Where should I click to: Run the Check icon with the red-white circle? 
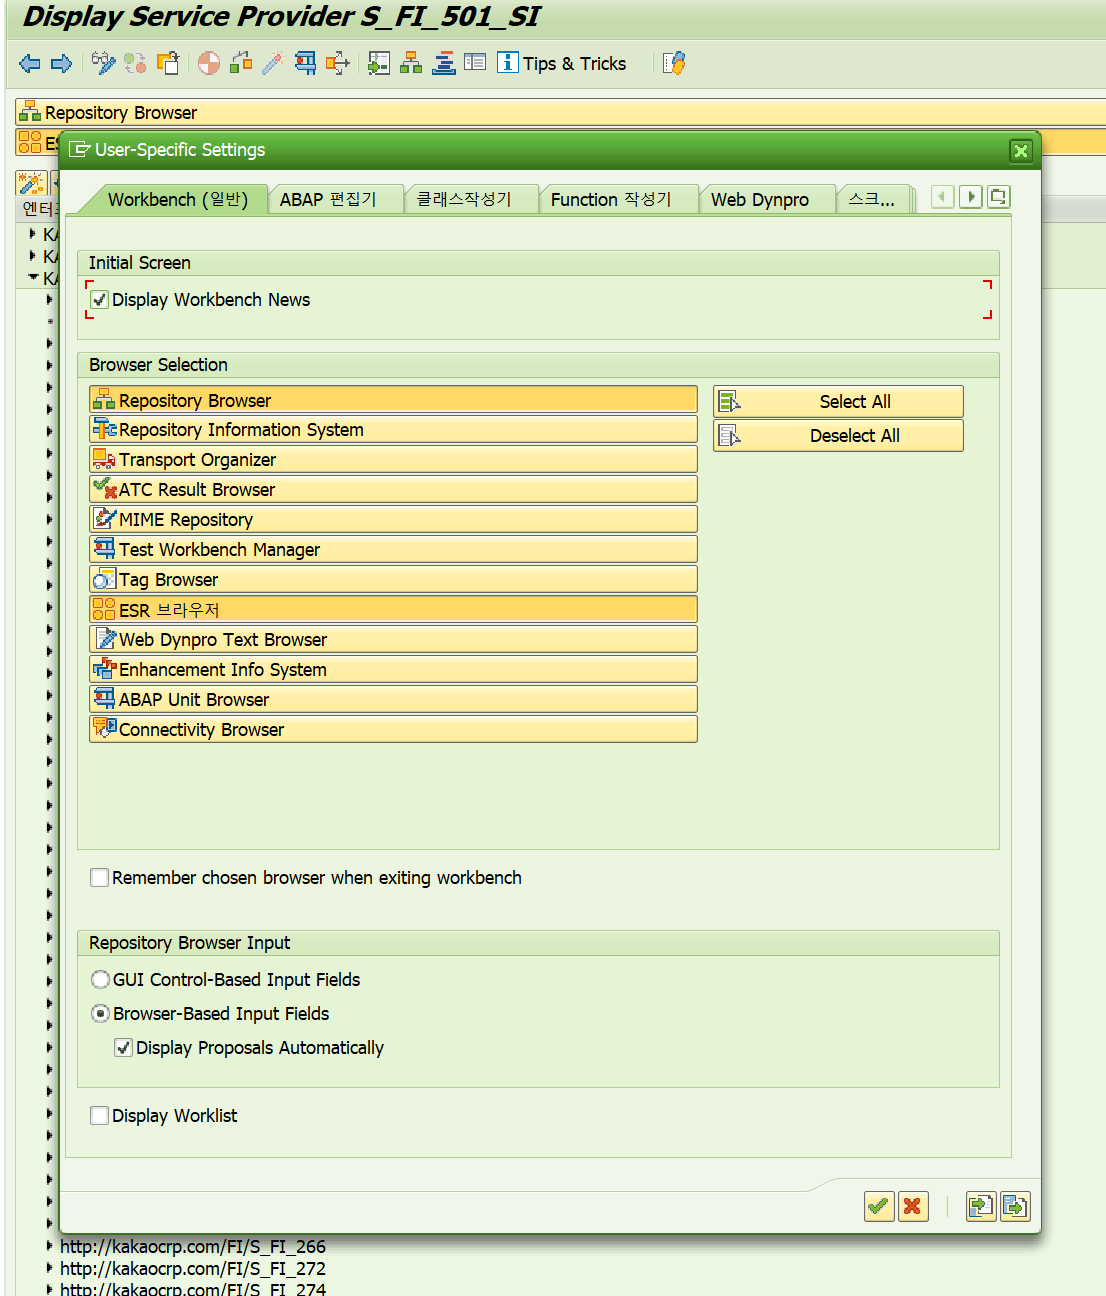pyautogui.click(x=209, y=64)
